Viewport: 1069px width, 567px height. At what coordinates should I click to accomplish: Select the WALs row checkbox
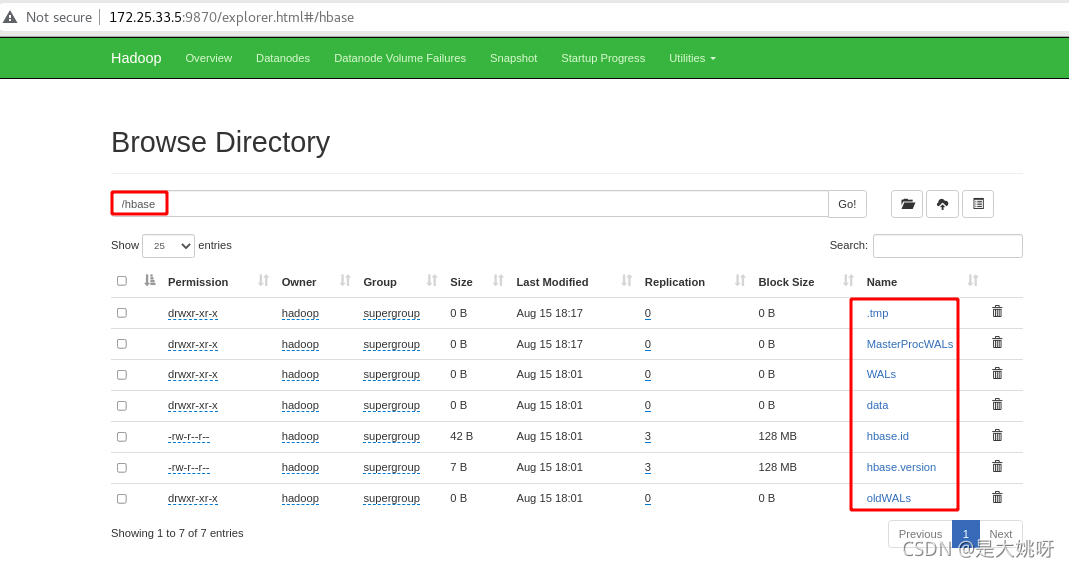coord(122,375)
